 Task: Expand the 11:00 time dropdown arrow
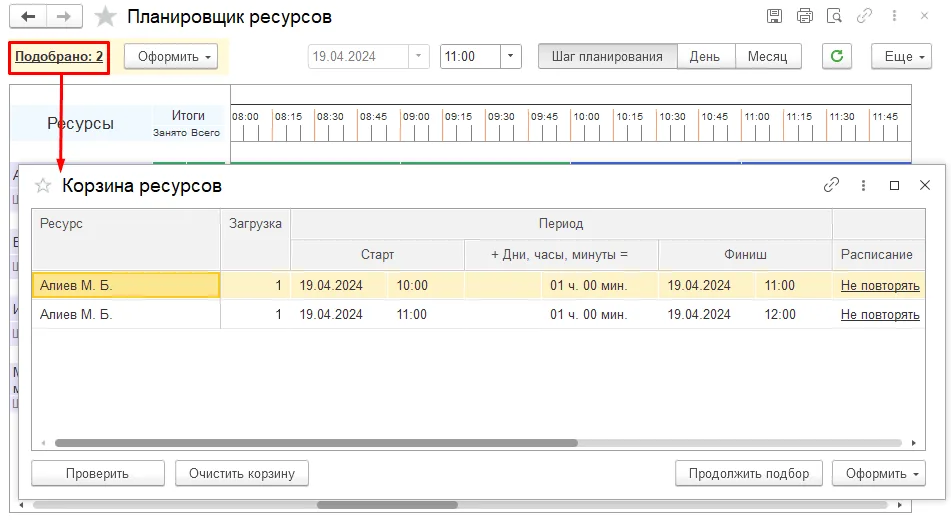[511, 56]
